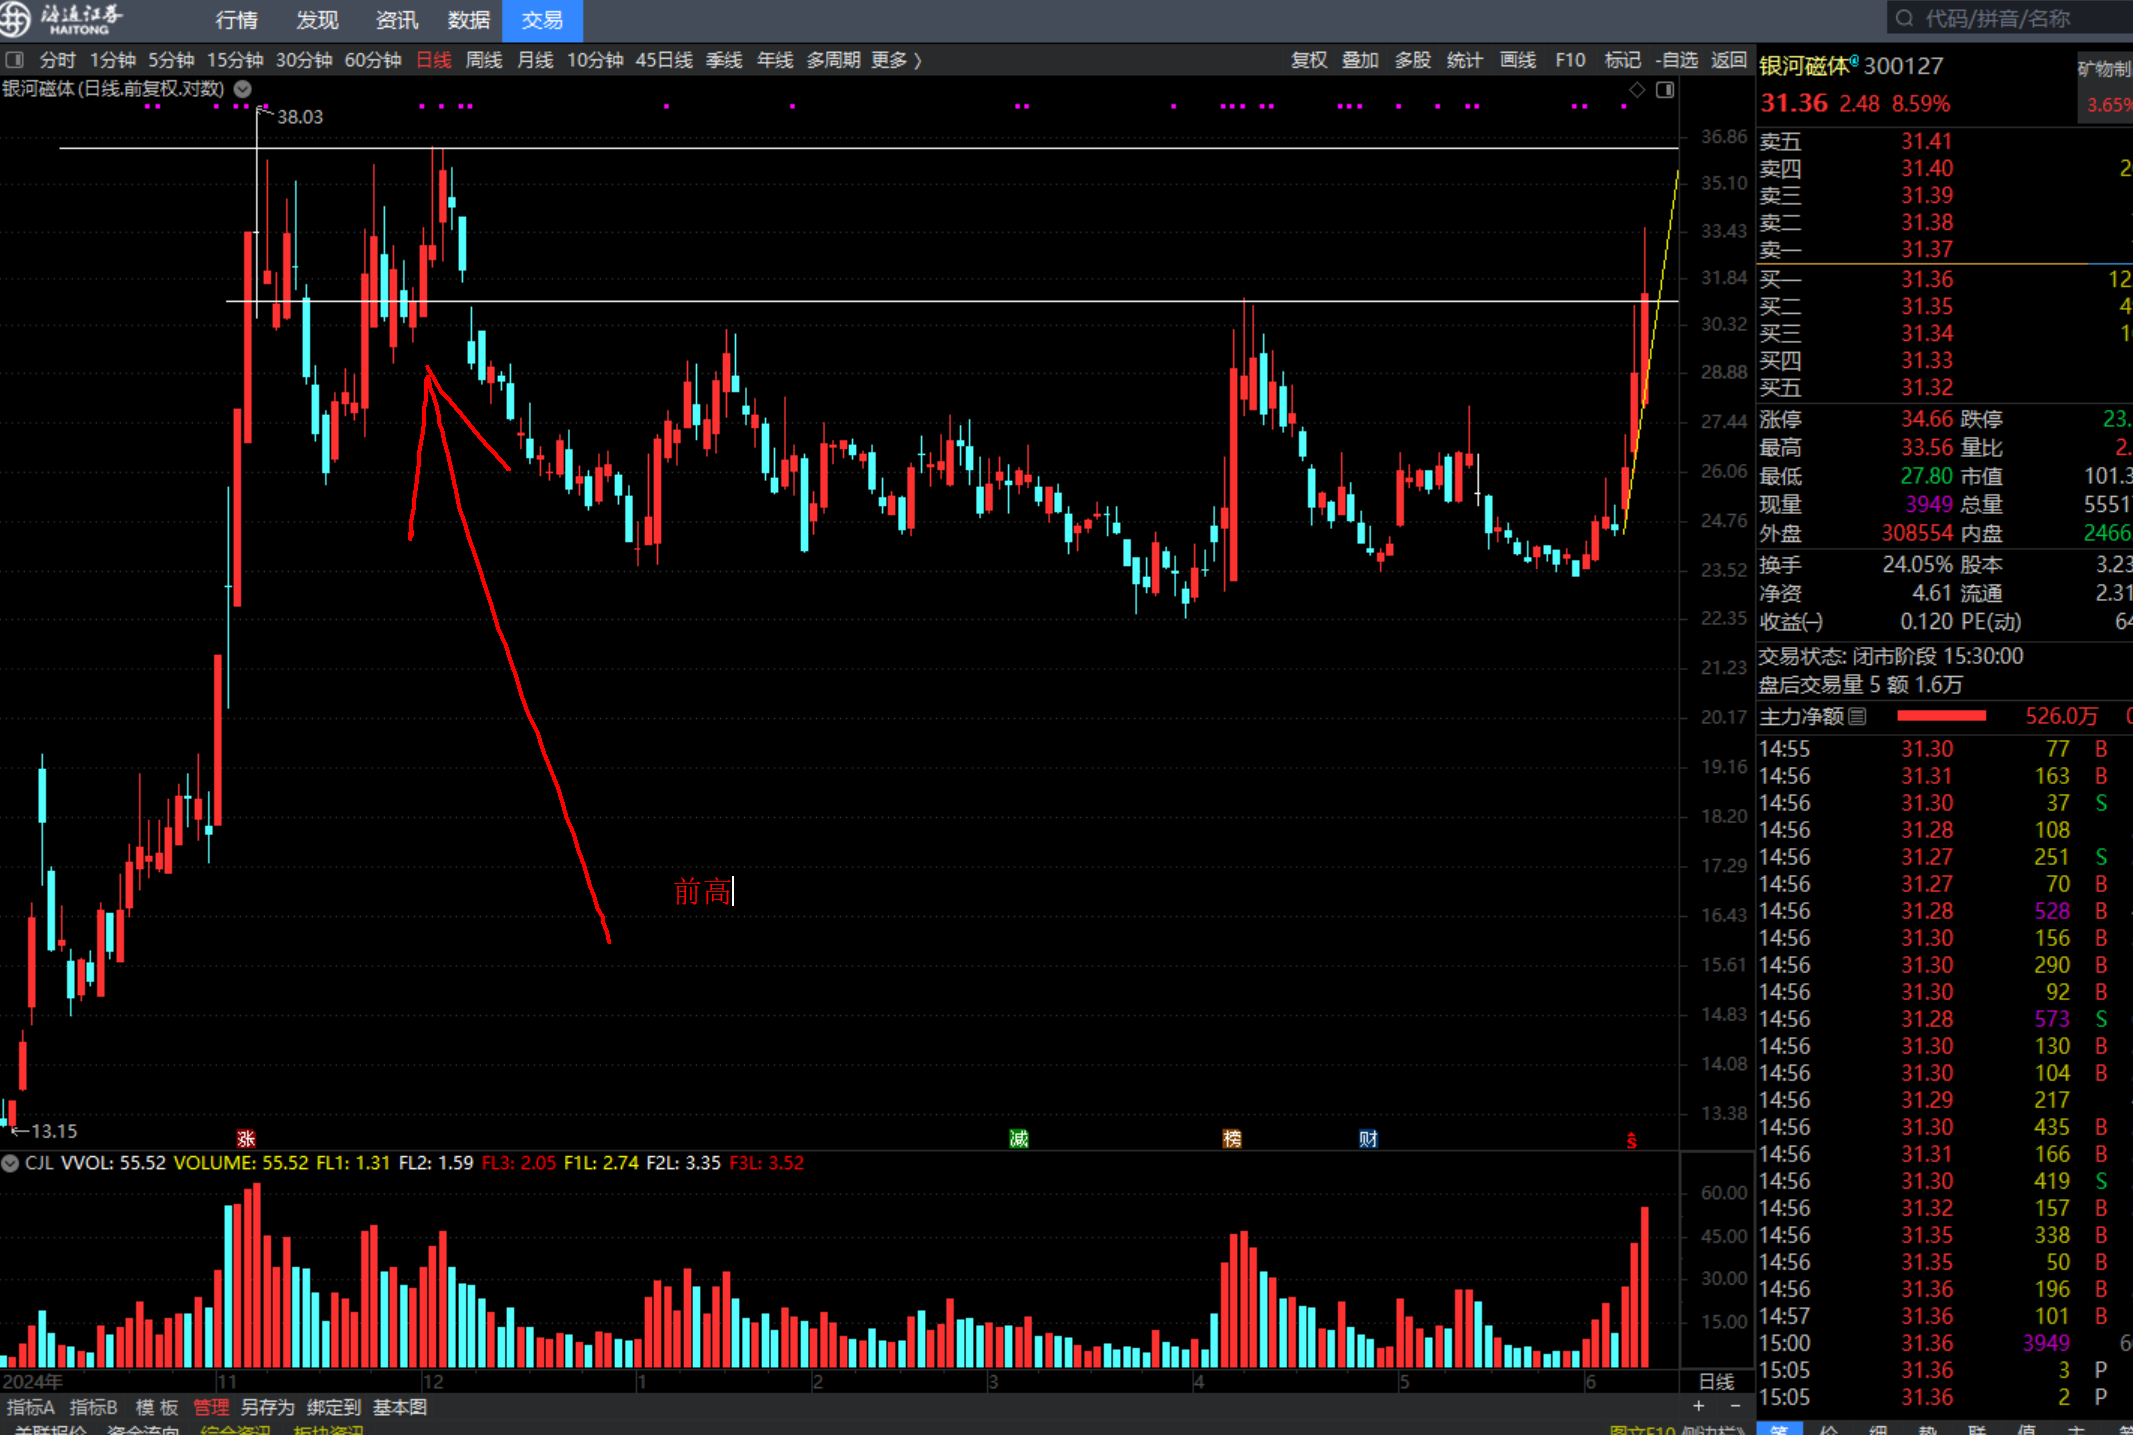
Task: Open the CJL indicator dropdown icon
Action: pyautogui.click(x=10, y=1163)
